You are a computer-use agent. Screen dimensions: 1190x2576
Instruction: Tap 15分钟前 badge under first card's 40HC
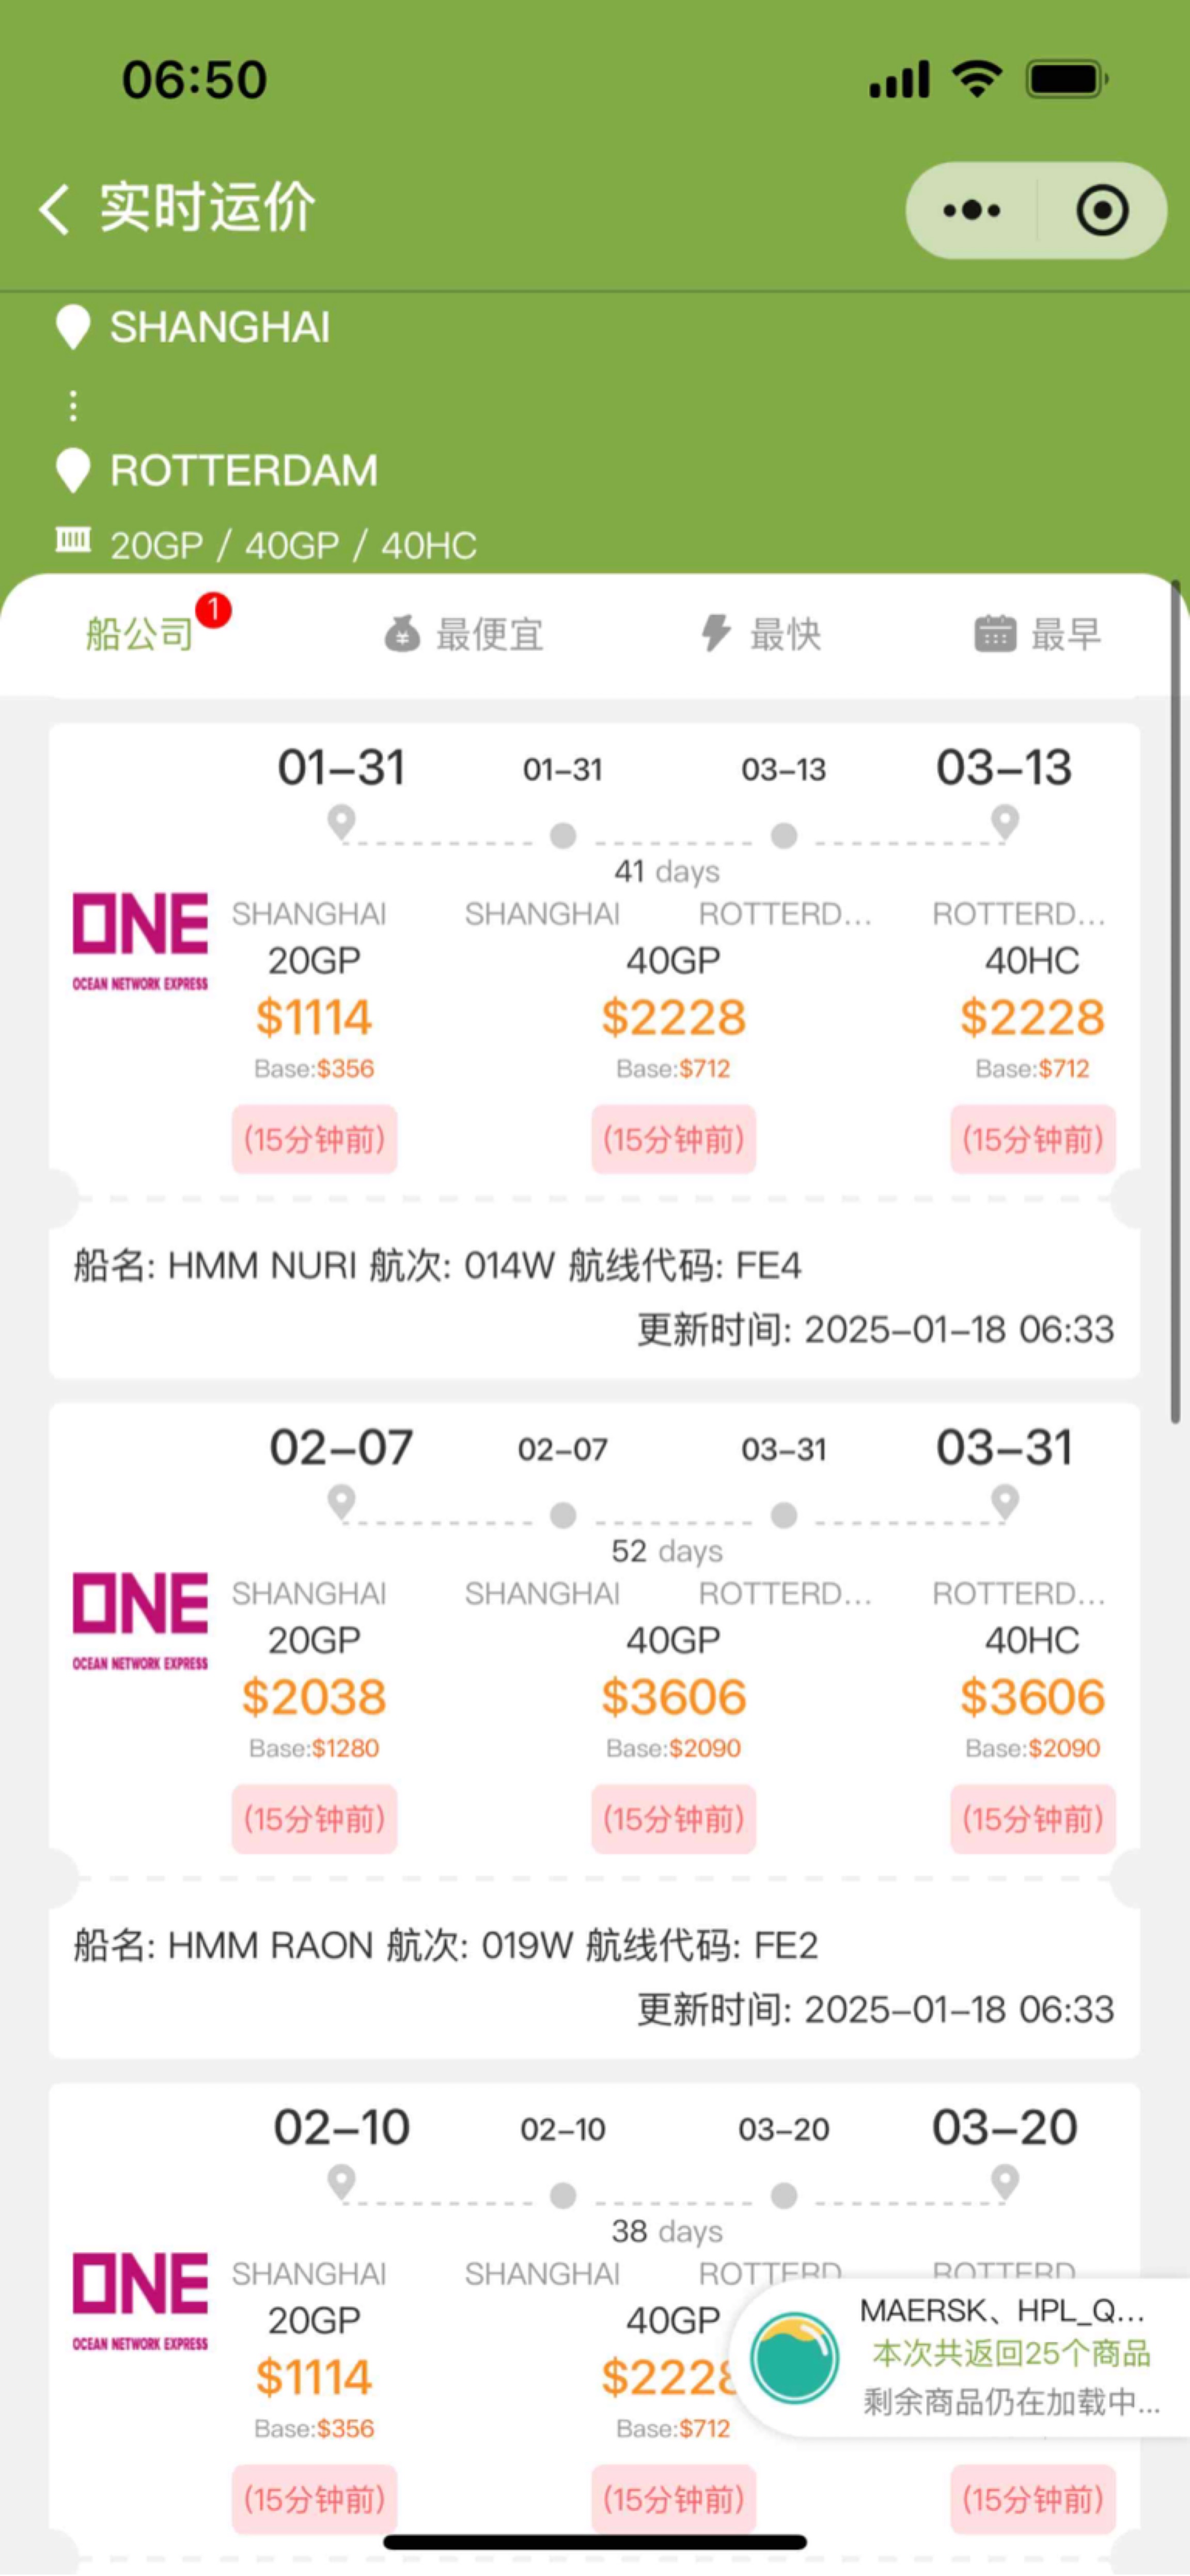tap(1033, 1139)
